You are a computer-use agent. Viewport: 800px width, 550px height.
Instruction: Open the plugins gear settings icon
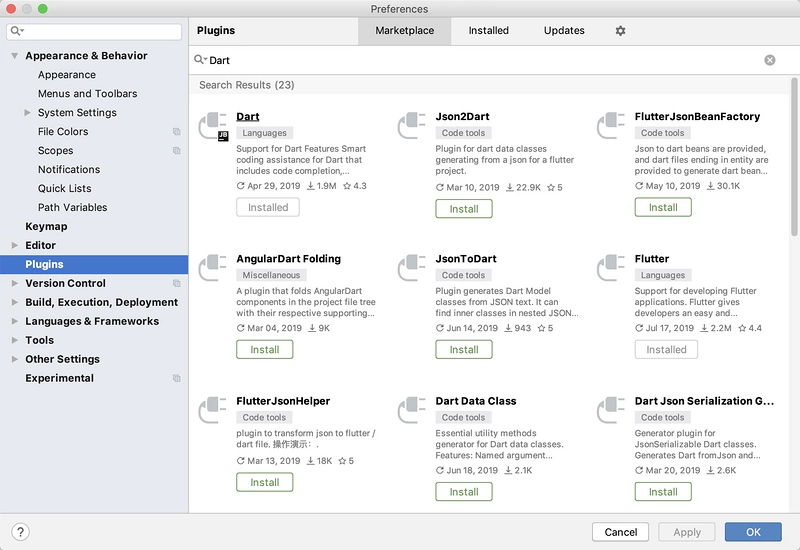620,31
